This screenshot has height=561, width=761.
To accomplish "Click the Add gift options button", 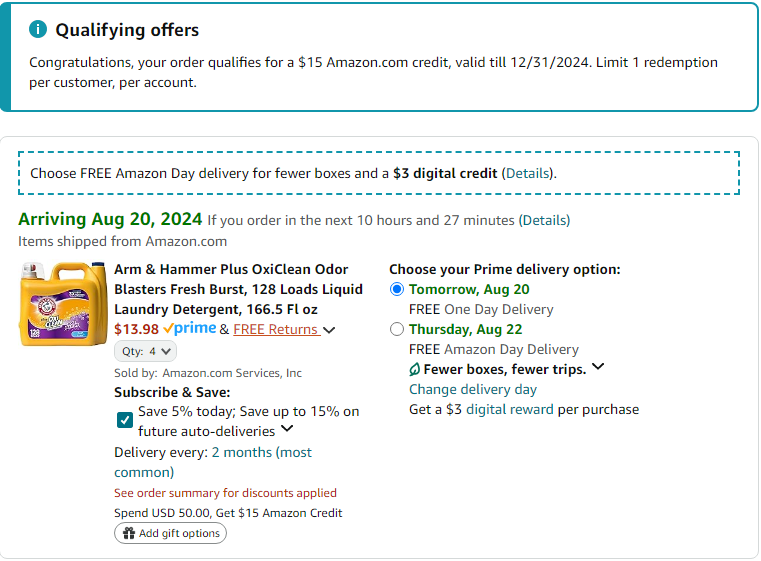I will (x=171, y=534).
